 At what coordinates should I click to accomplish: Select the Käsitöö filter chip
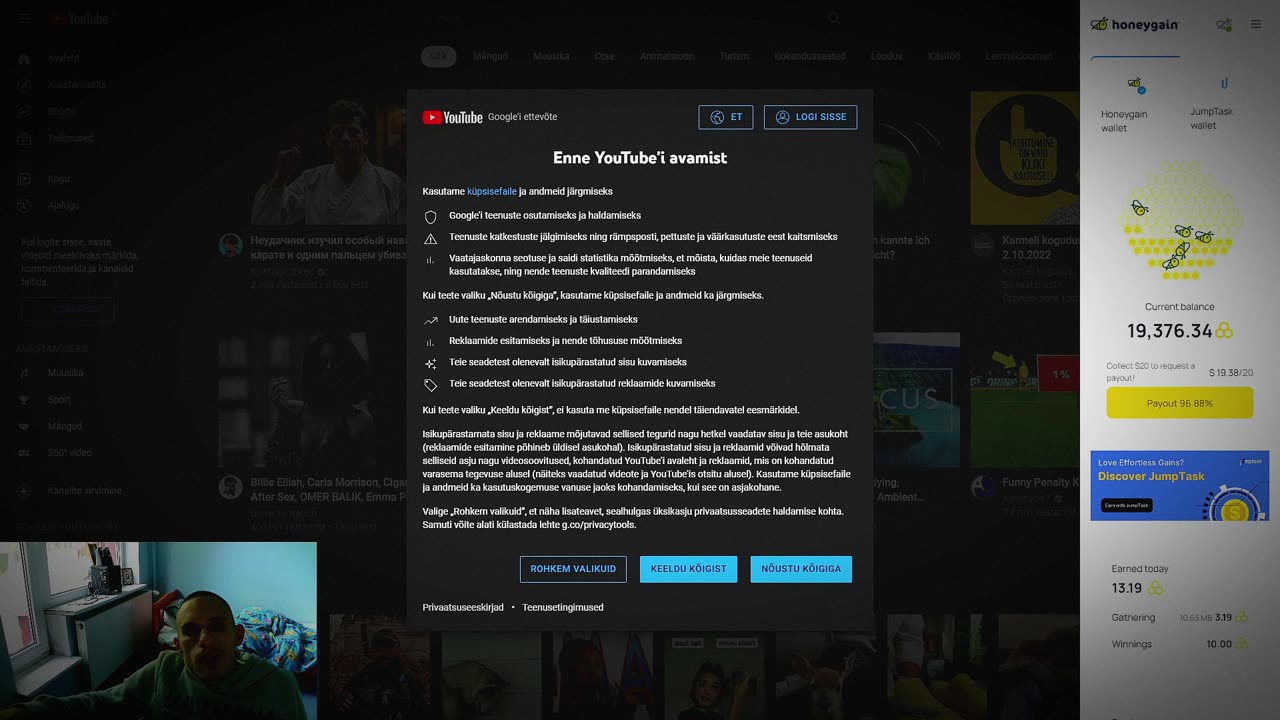coord(944,56)
